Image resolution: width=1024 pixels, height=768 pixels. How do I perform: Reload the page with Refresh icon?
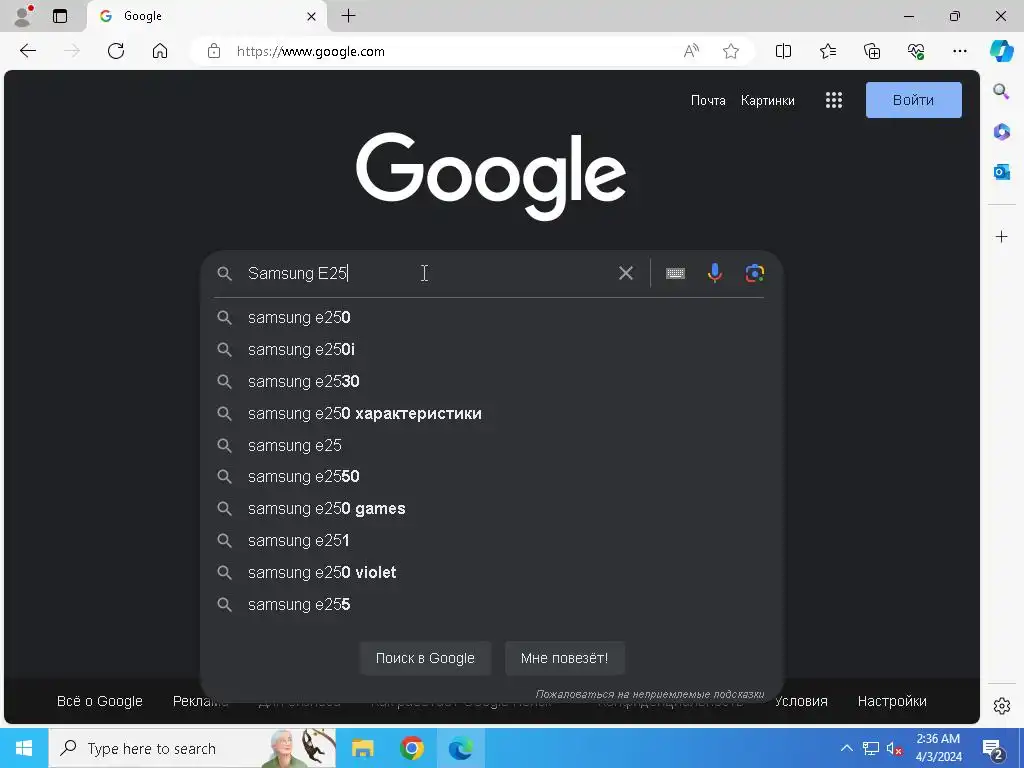click(x=116, y=51)
